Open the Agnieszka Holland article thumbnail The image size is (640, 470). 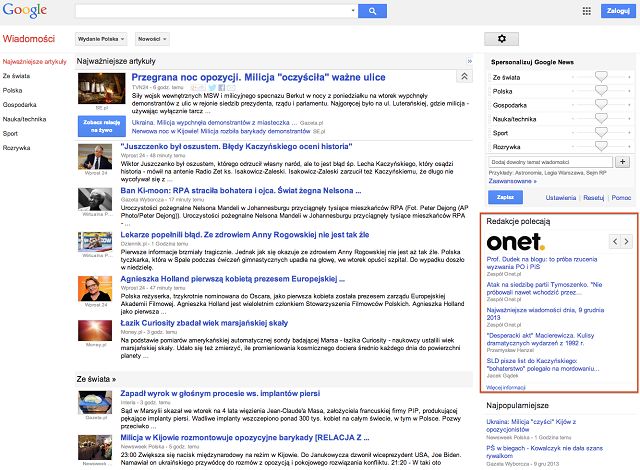(95, 288)
